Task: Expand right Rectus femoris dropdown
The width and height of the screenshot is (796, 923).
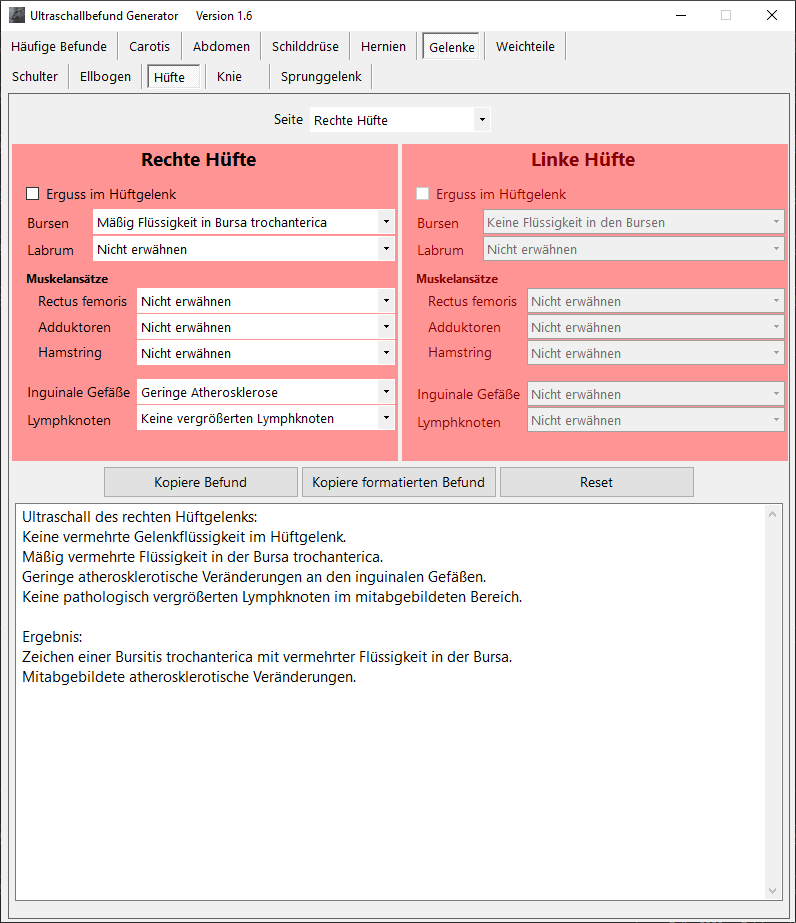Action: tap(386, 301)
